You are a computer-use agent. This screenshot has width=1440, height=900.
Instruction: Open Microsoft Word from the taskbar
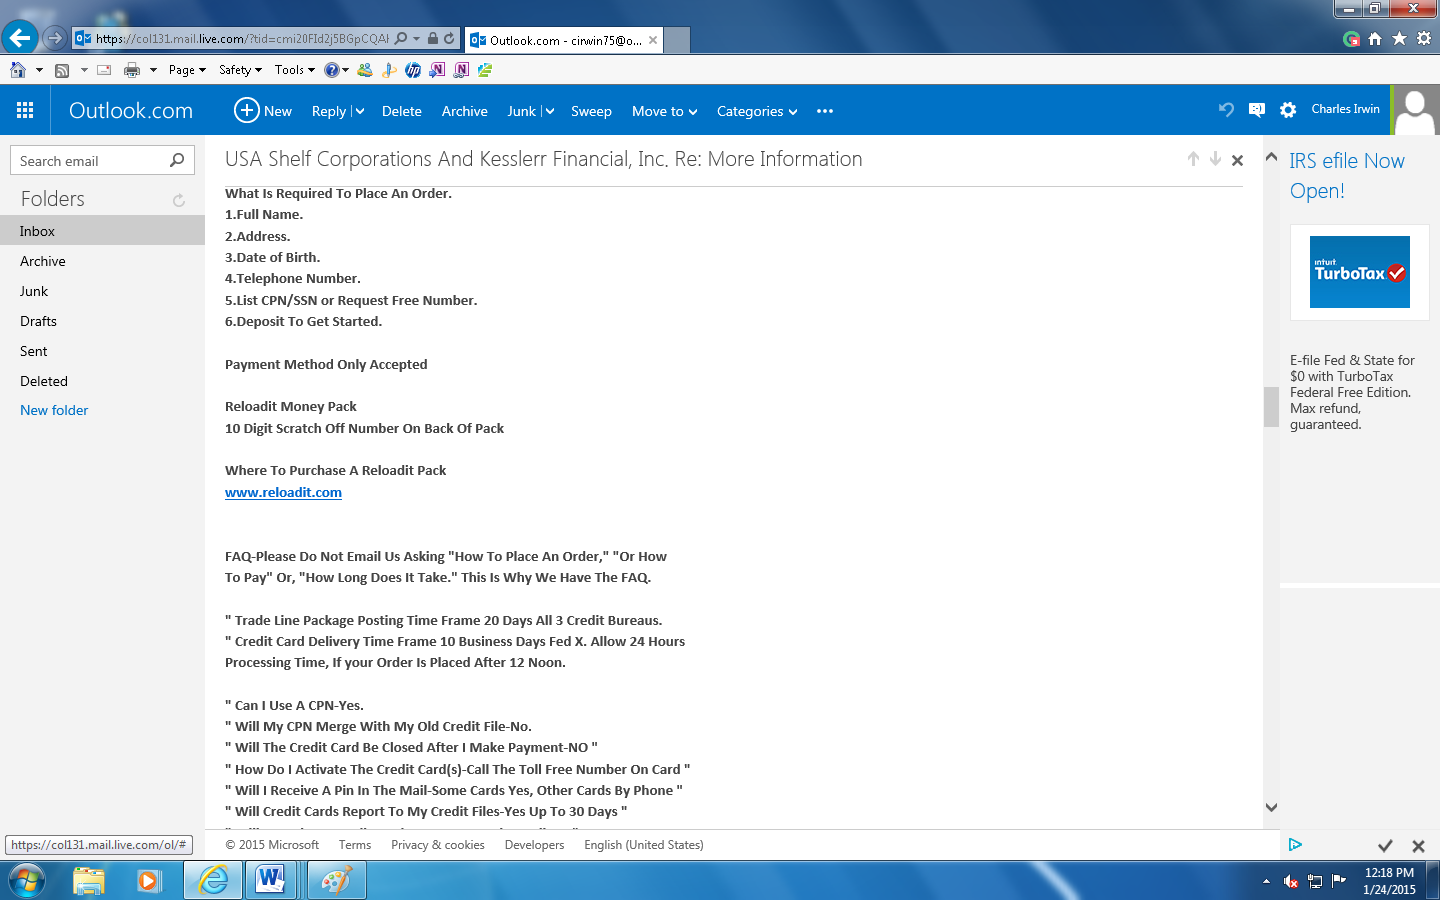(270, 881)
